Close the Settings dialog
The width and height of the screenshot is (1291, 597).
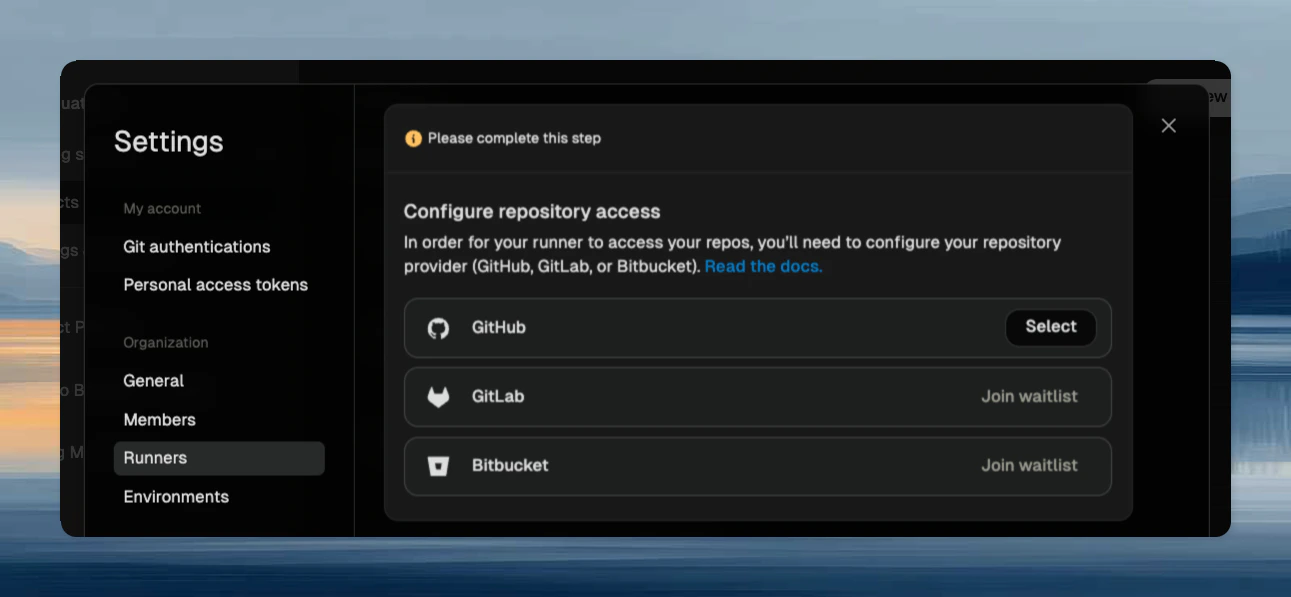click(1168, 125)
